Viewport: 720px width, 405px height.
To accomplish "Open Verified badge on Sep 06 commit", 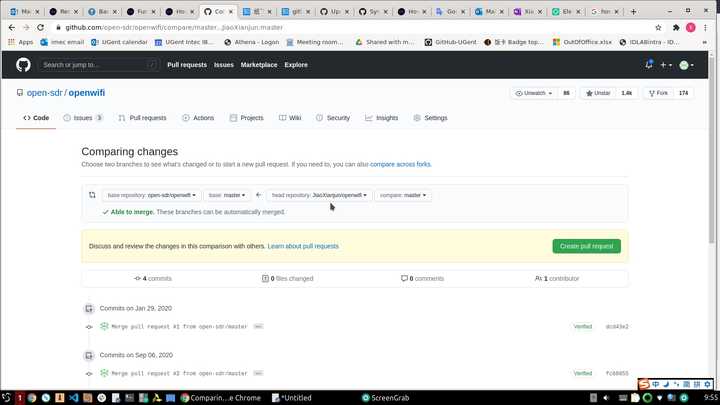I will pyautogui.click(x=582, y=374).
